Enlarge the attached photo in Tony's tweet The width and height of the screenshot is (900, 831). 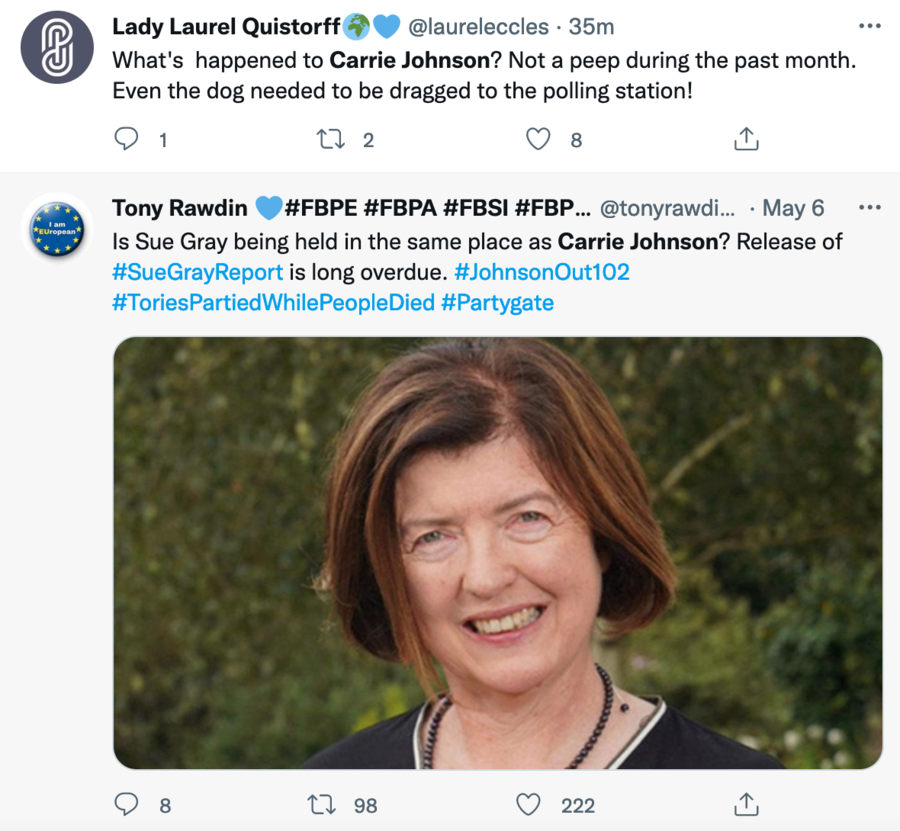[497, 552]
